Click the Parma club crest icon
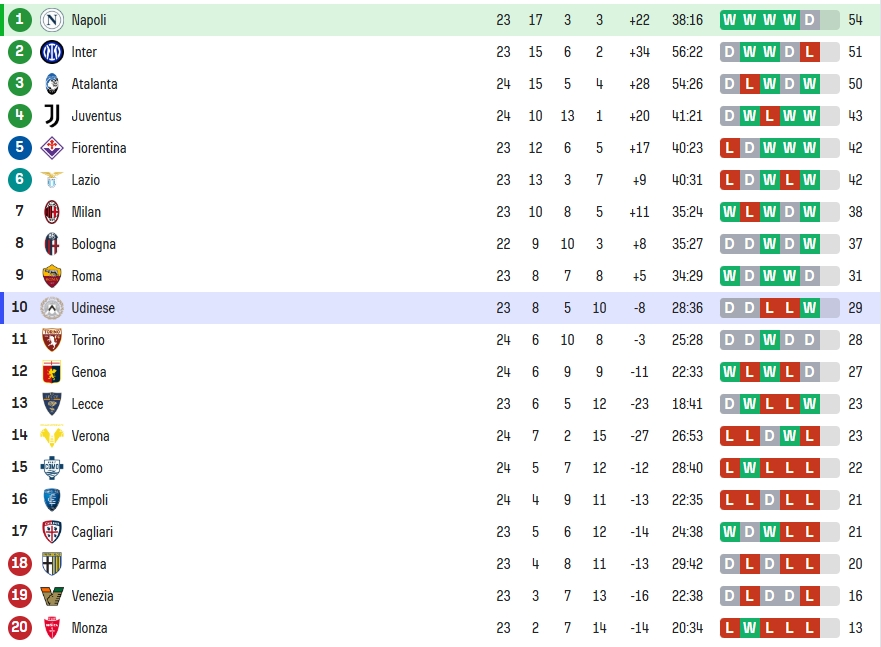The height and width of the screenshot is (647, 881). 52,564
